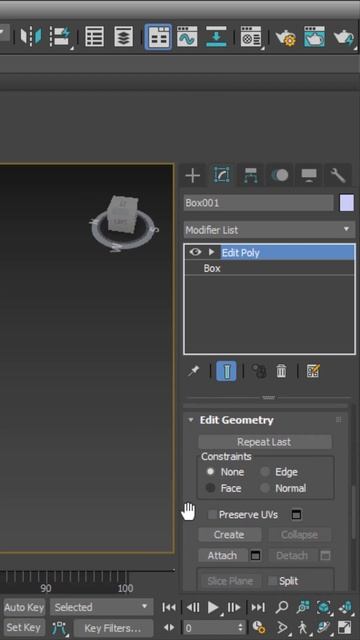
Task: Play the animation
Action: tap(213, 607)
